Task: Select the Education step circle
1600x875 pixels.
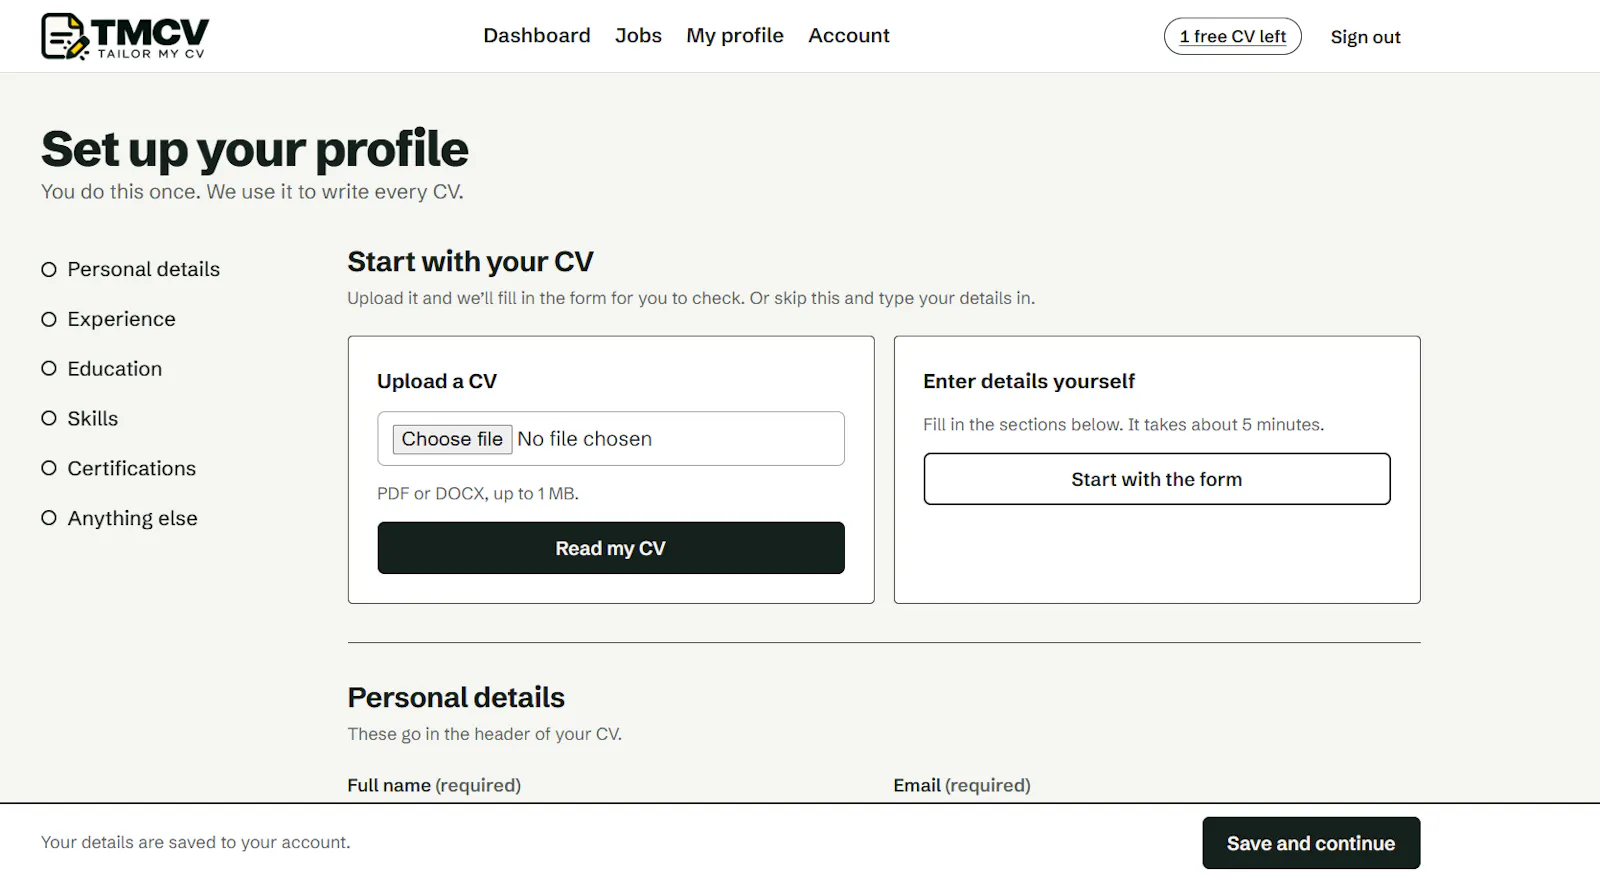Action: pos(49,369)
